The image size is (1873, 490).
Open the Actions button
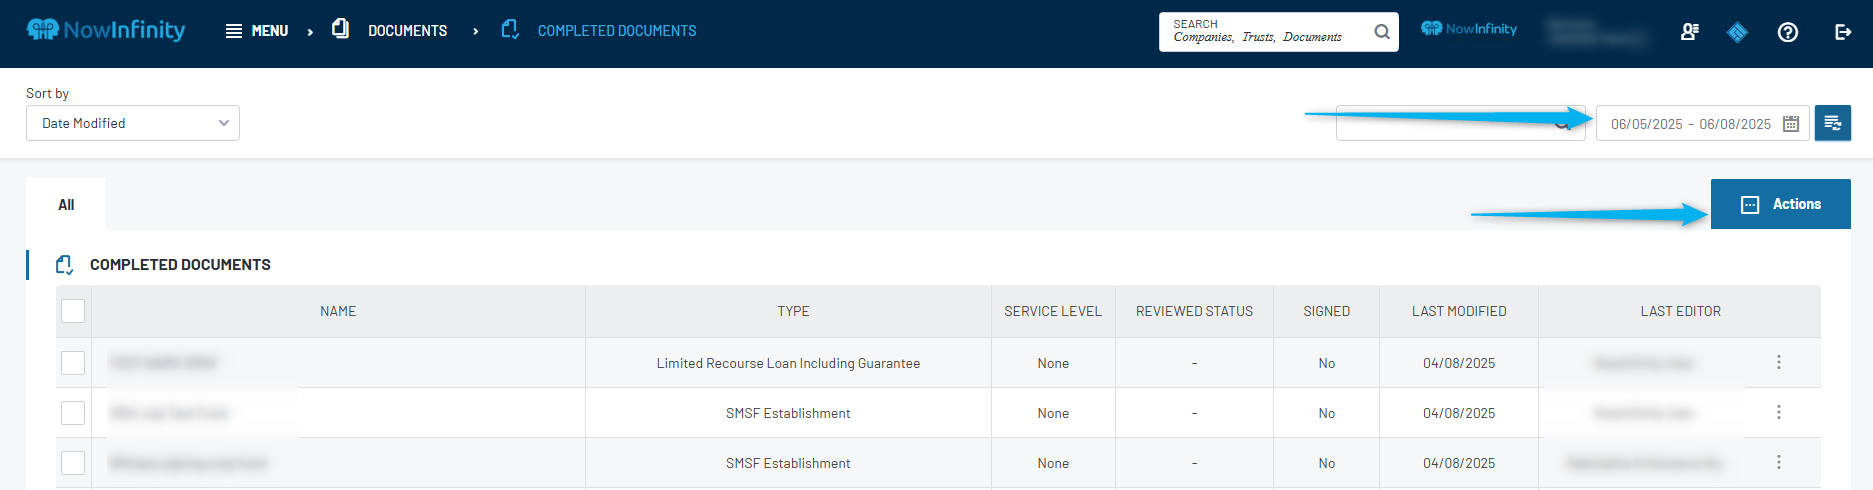(x=1780, y=204)
